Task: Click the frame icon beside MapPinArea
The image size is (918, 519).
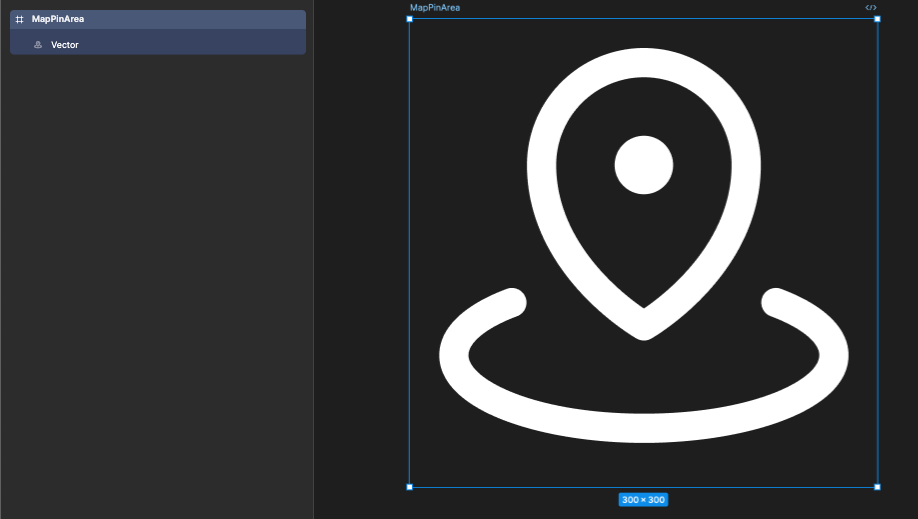Action: pos(19,19)
